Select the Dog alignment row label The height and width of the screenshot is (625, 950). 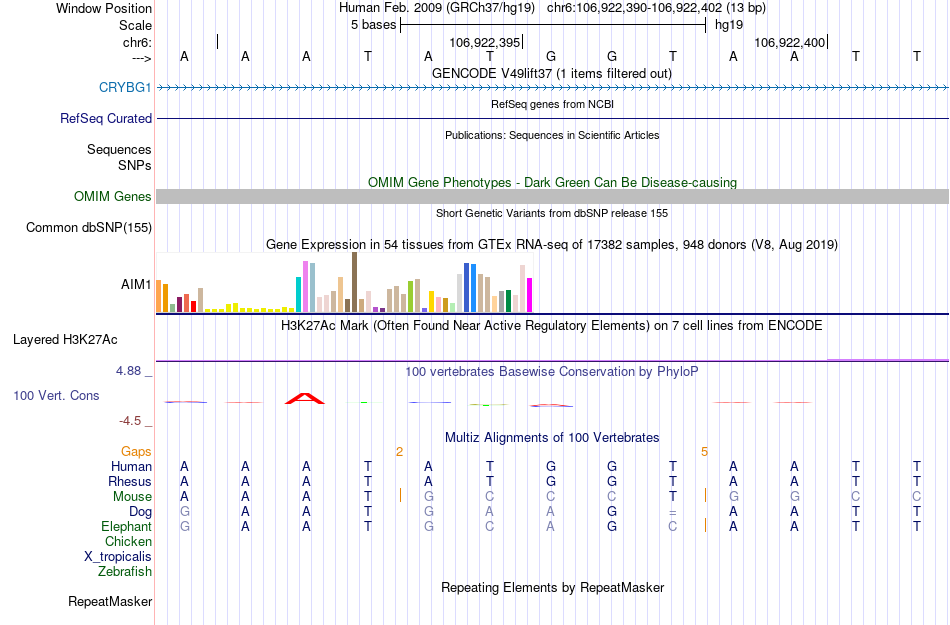click(x=140, y=512)
